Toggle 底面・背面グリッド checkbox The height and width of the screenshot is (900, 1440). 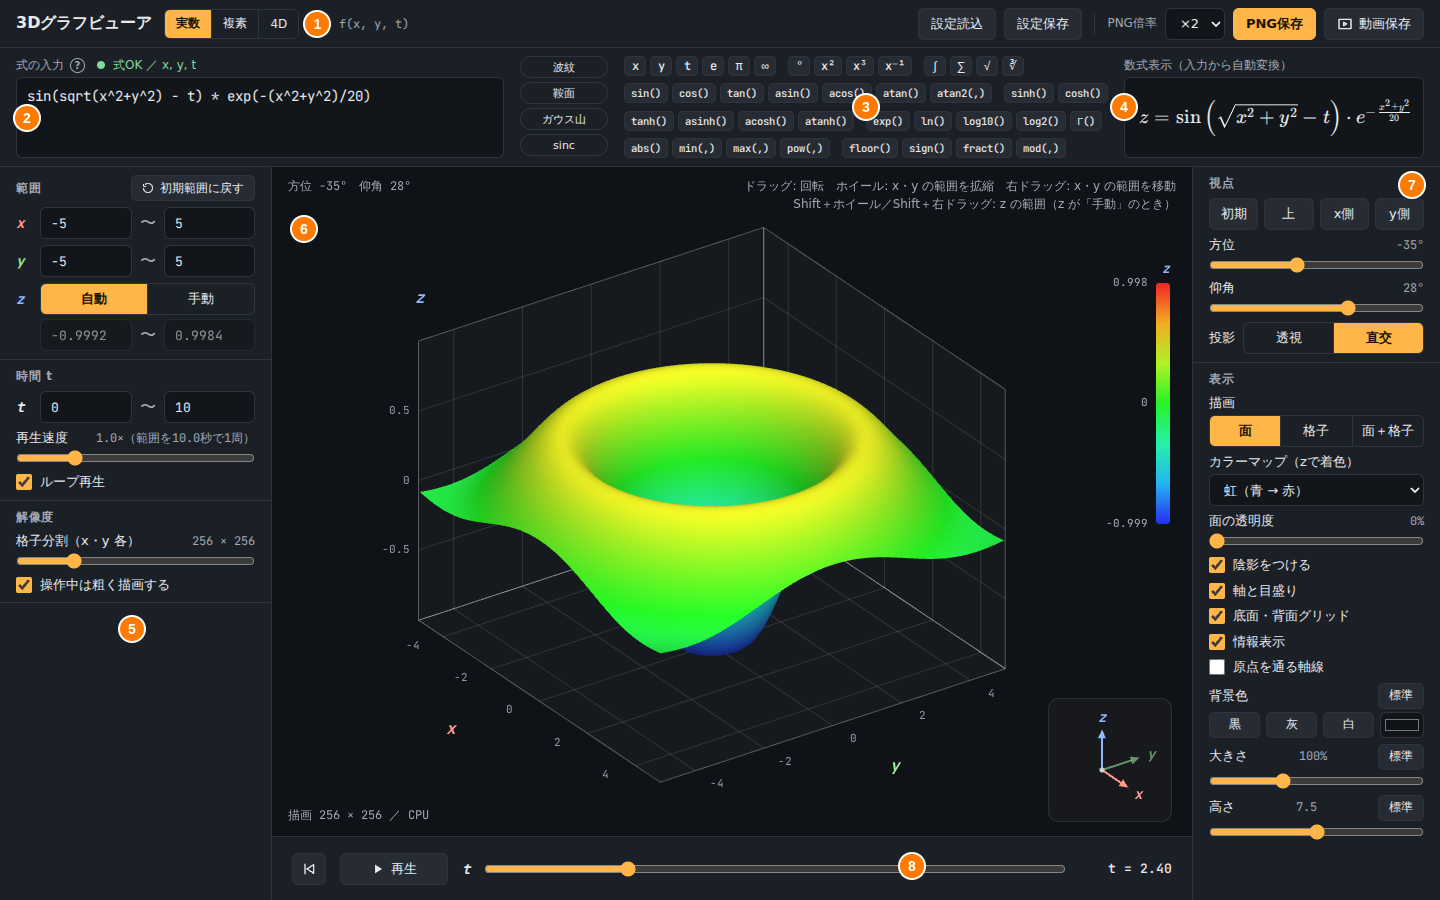click(x=1217, y=616)
